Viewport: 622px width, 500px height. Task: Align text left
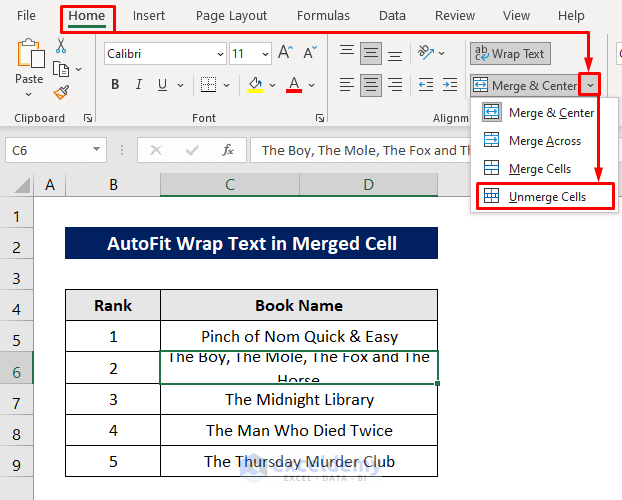(x=347, y=85)
